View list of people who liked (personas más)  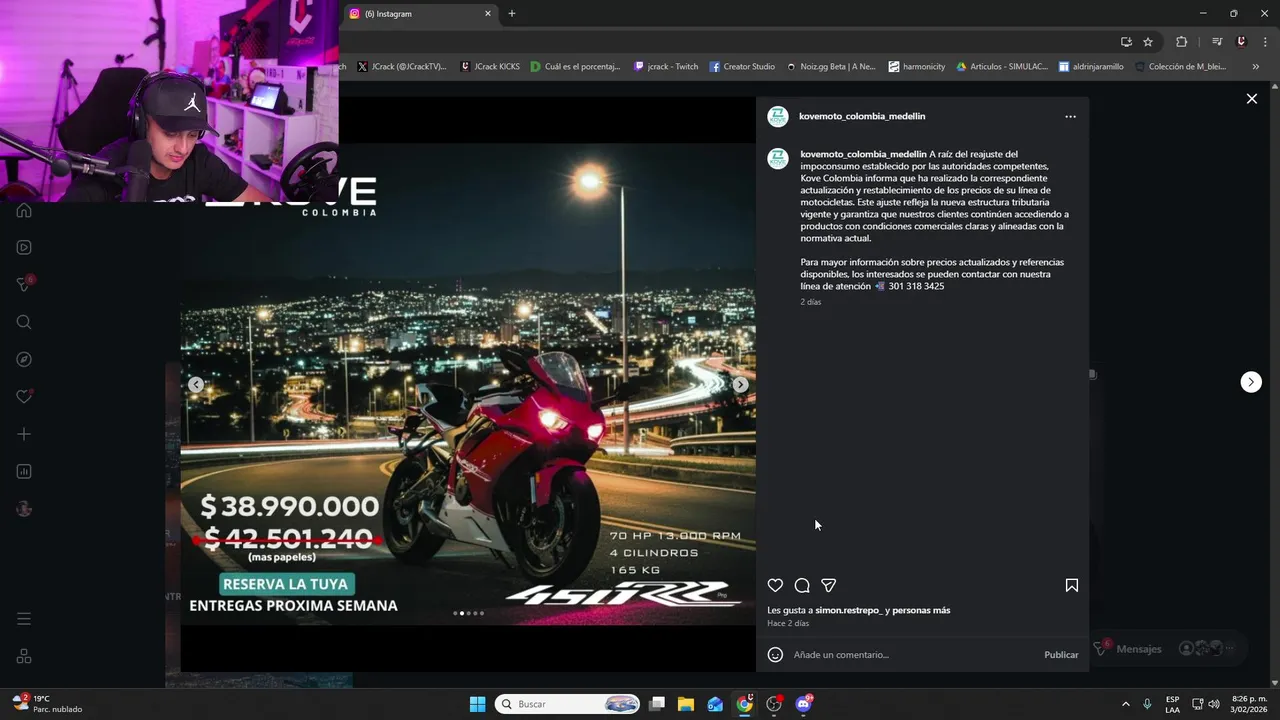pos(921,611)
